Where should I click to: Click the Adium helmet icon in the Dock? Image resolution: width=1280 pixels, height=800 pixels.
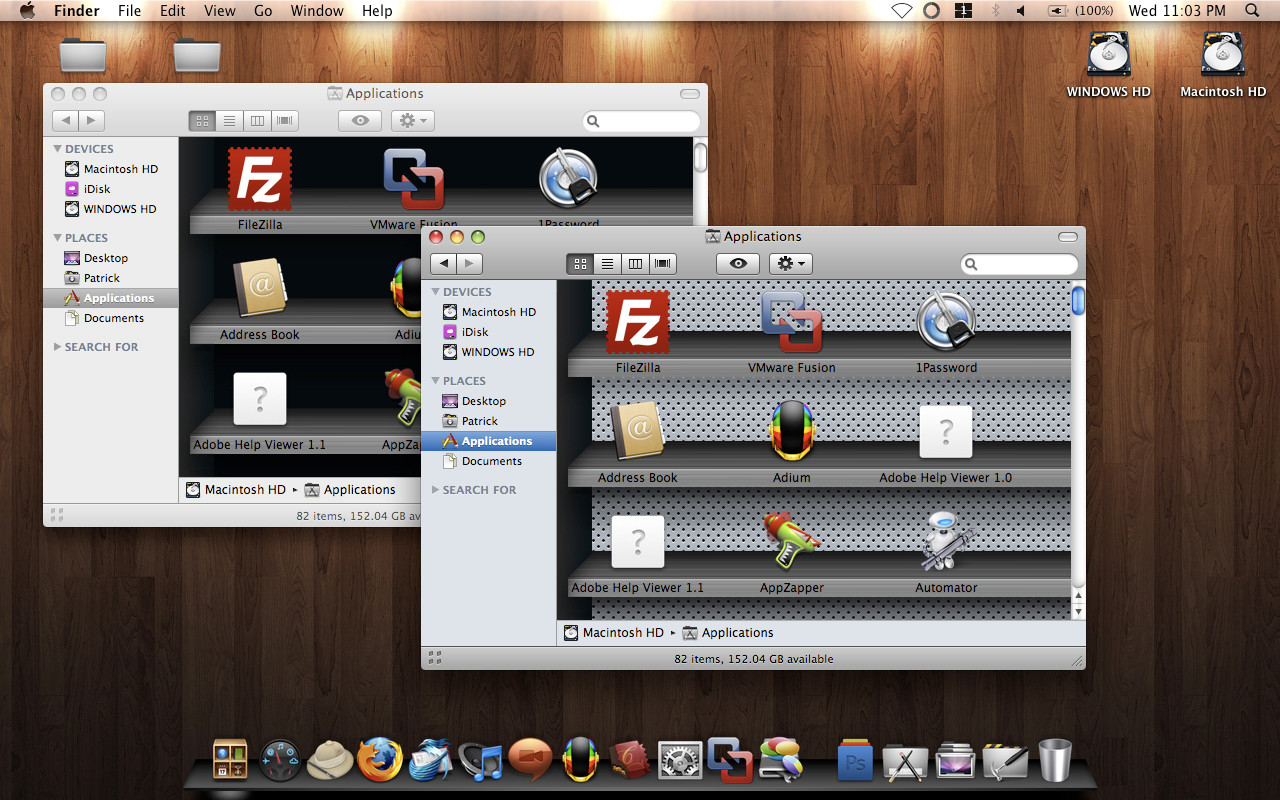581,760
